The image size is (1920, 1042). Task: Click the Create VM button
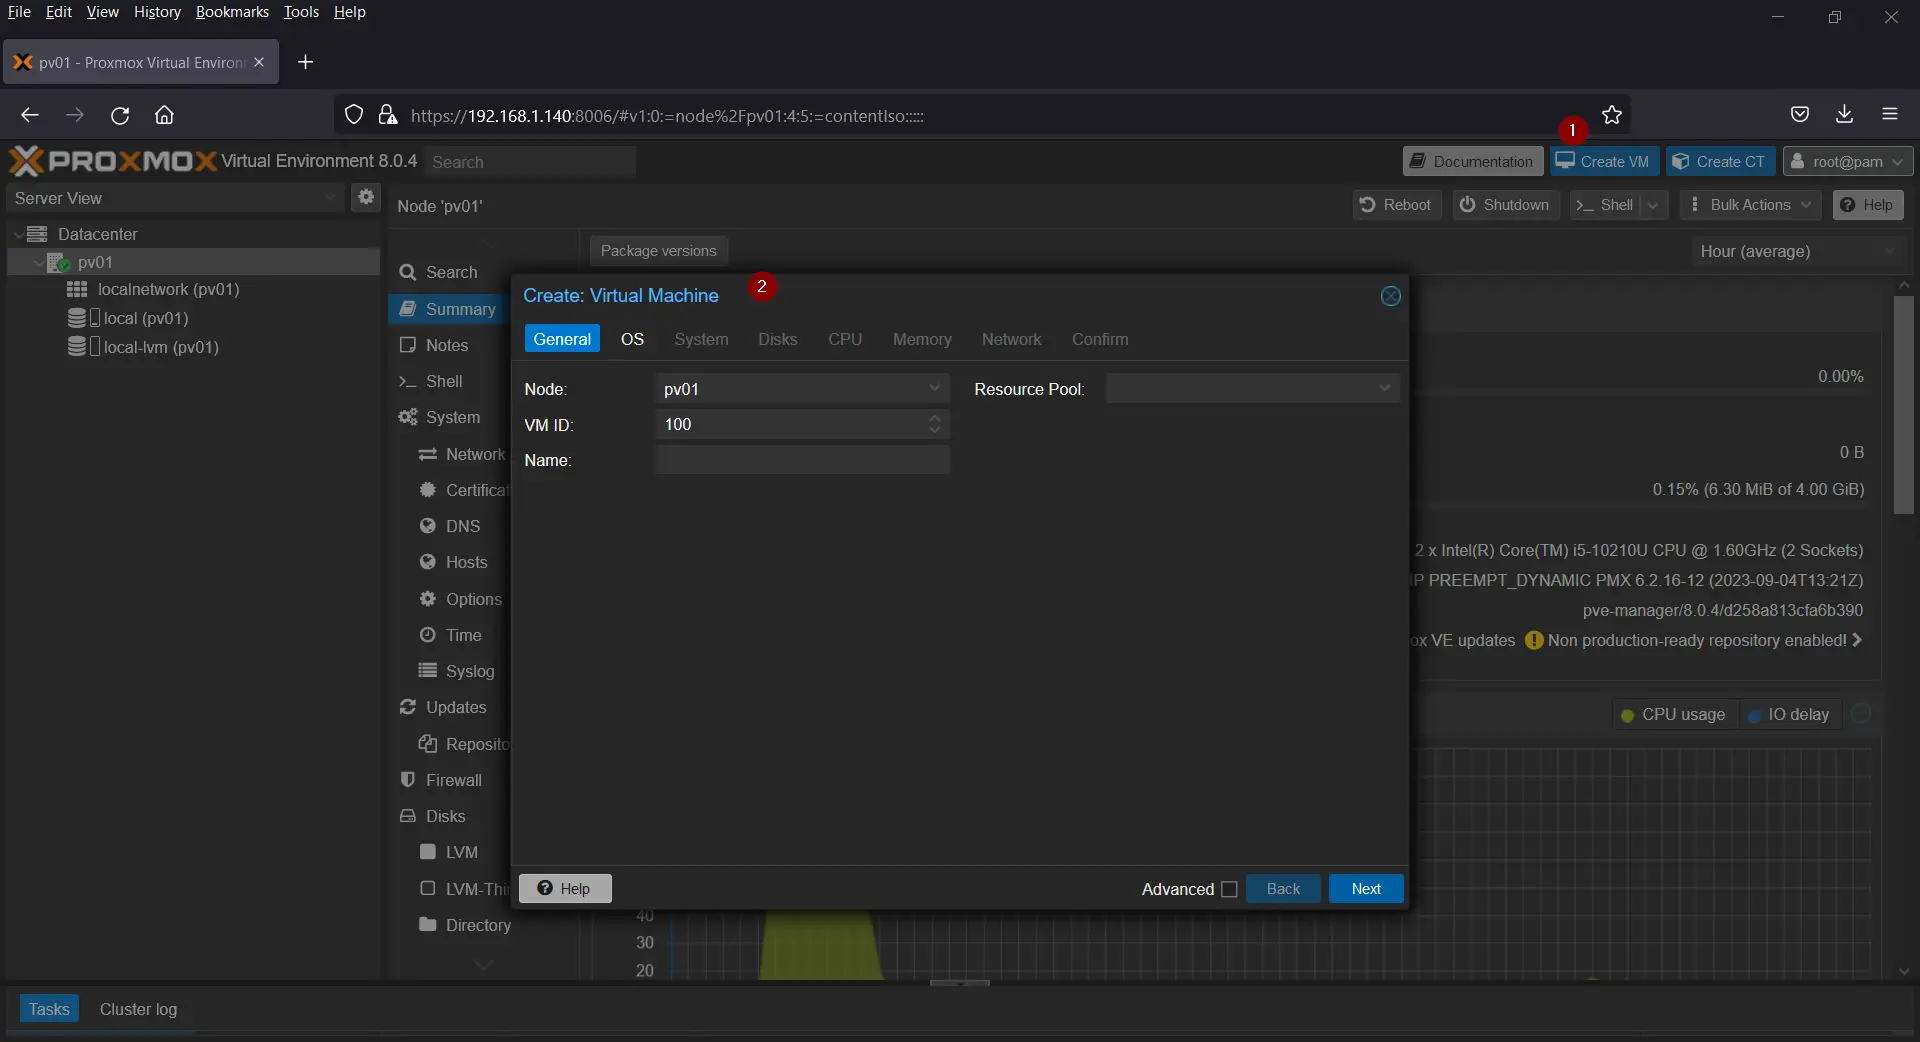(1604, 161)
